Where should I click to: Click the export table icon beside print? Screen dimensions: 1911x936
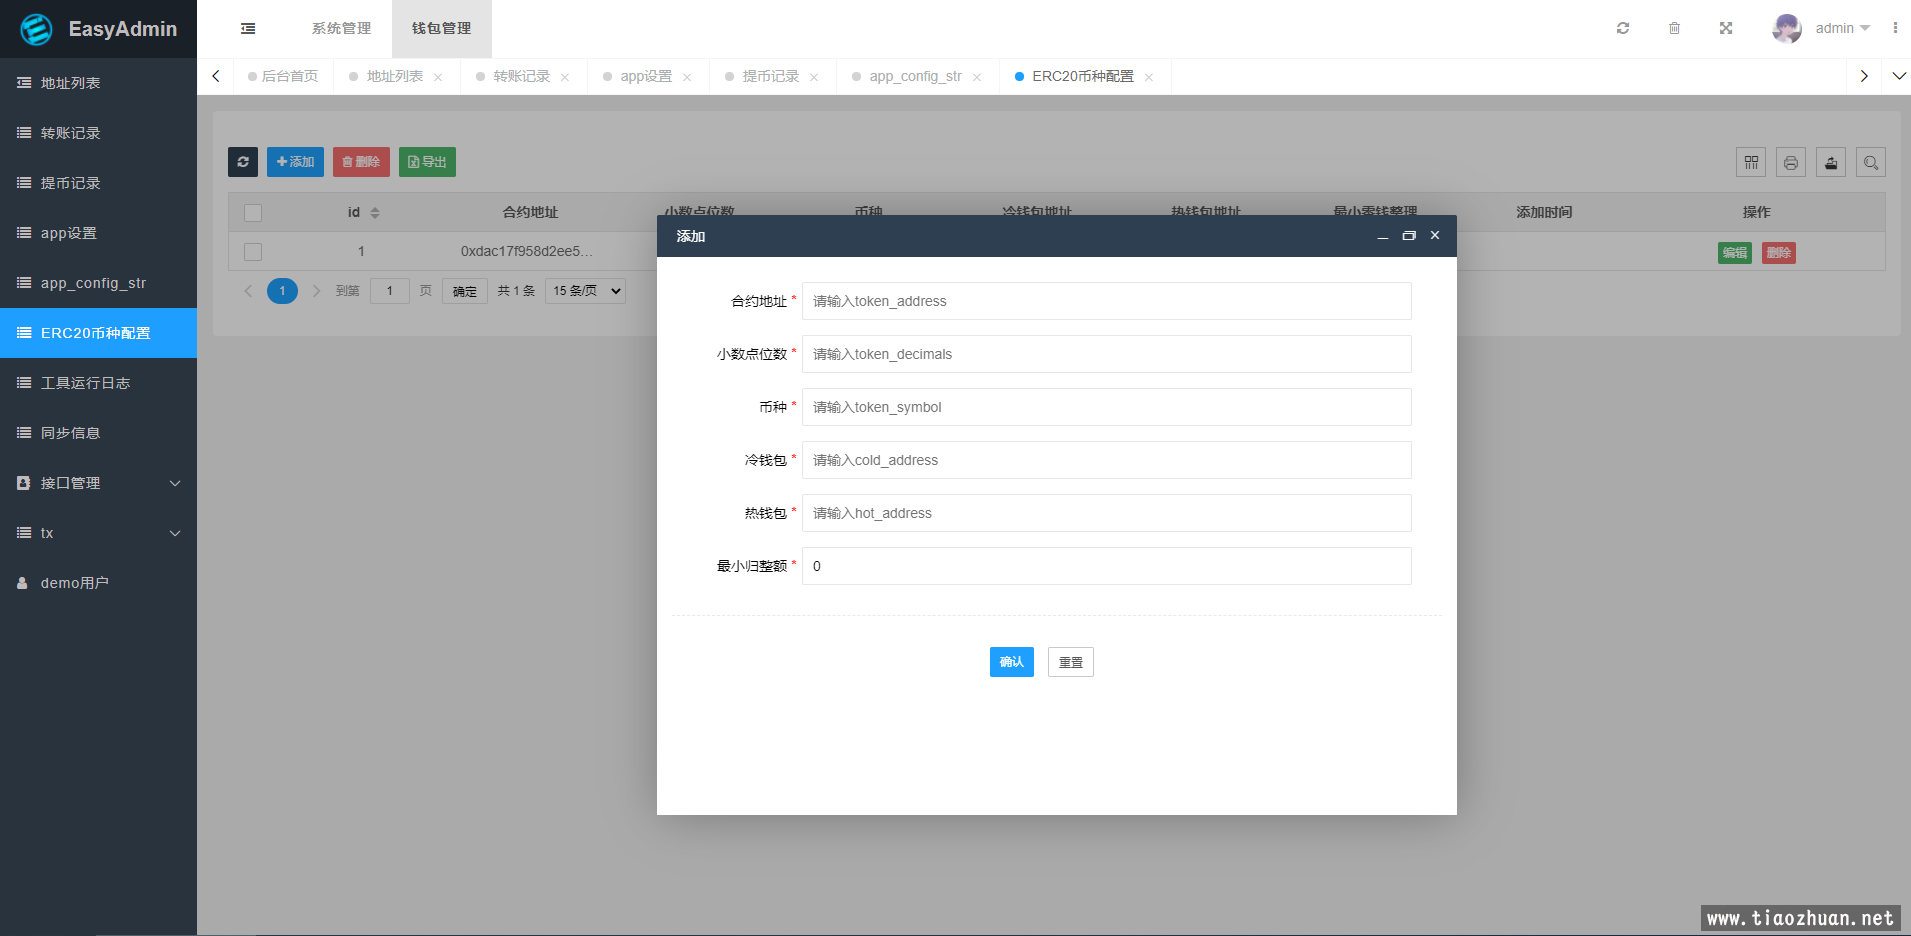coord(1831,162)
